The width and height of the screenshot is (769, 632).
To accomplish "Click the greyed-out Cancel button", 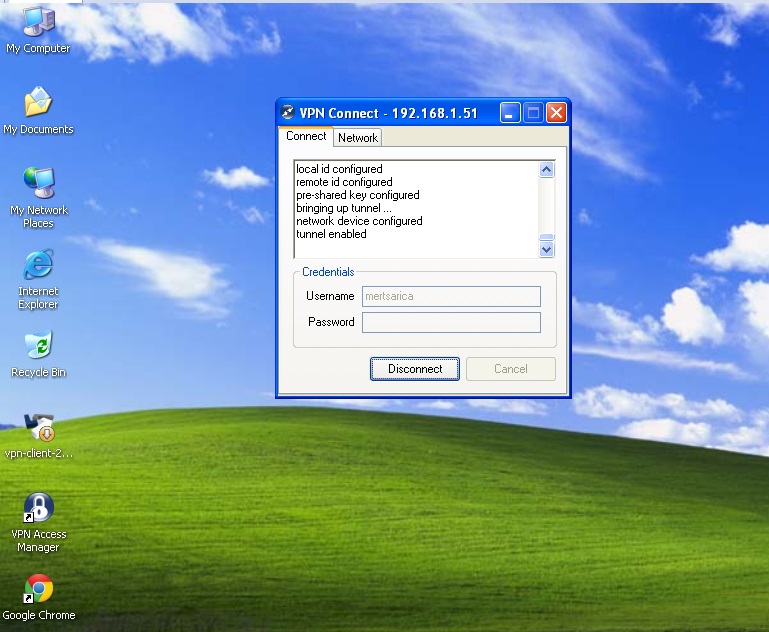I will [511, 369].
